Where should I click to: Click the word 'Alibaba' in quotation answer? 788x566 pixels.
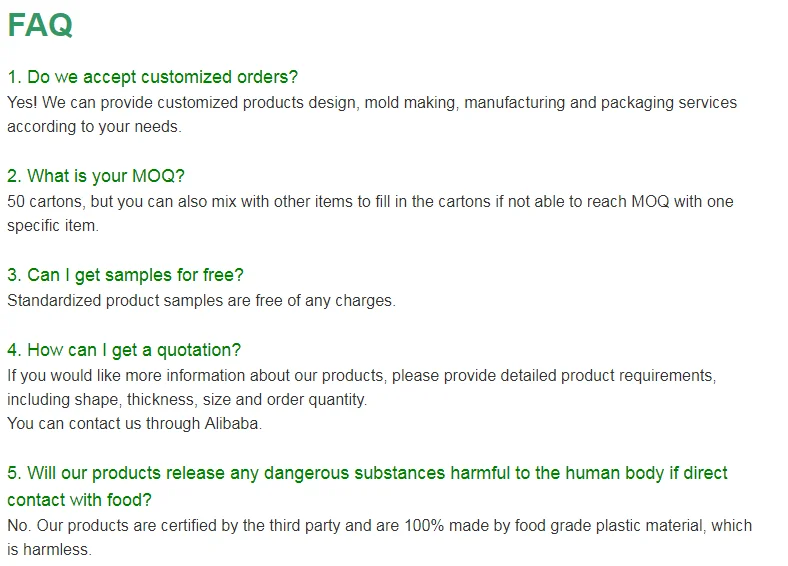click(232, 424)
